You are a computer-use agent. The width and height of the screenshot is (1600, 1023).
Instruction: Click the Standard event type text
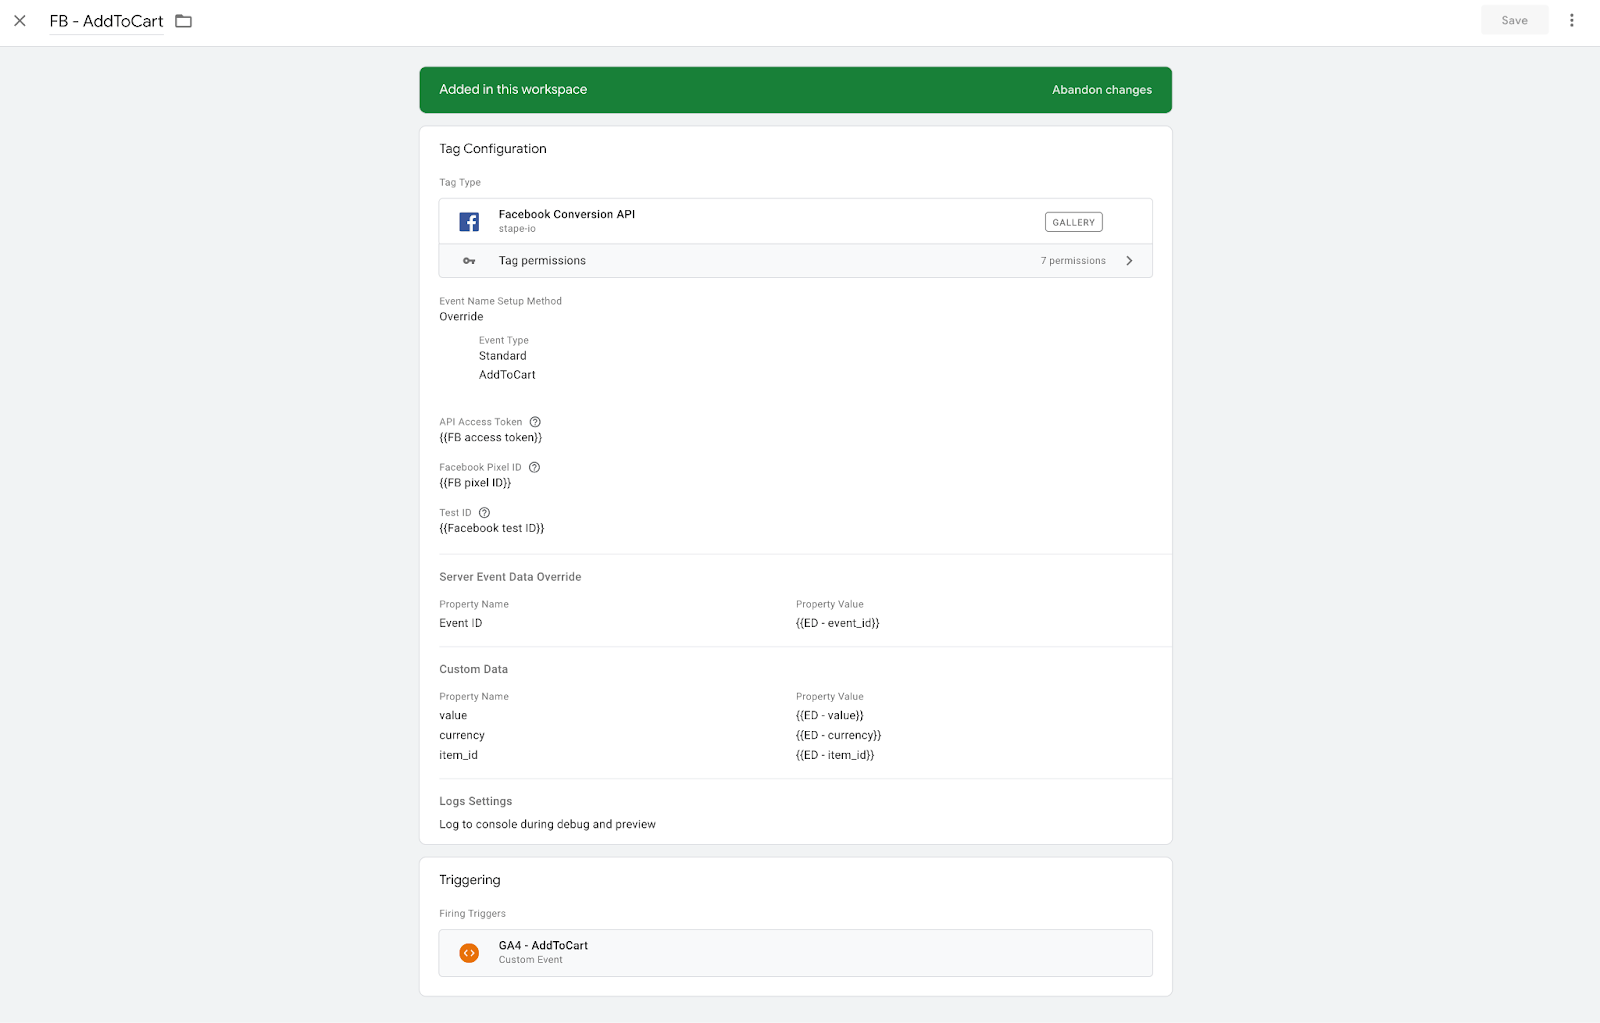tap(502, 356)
